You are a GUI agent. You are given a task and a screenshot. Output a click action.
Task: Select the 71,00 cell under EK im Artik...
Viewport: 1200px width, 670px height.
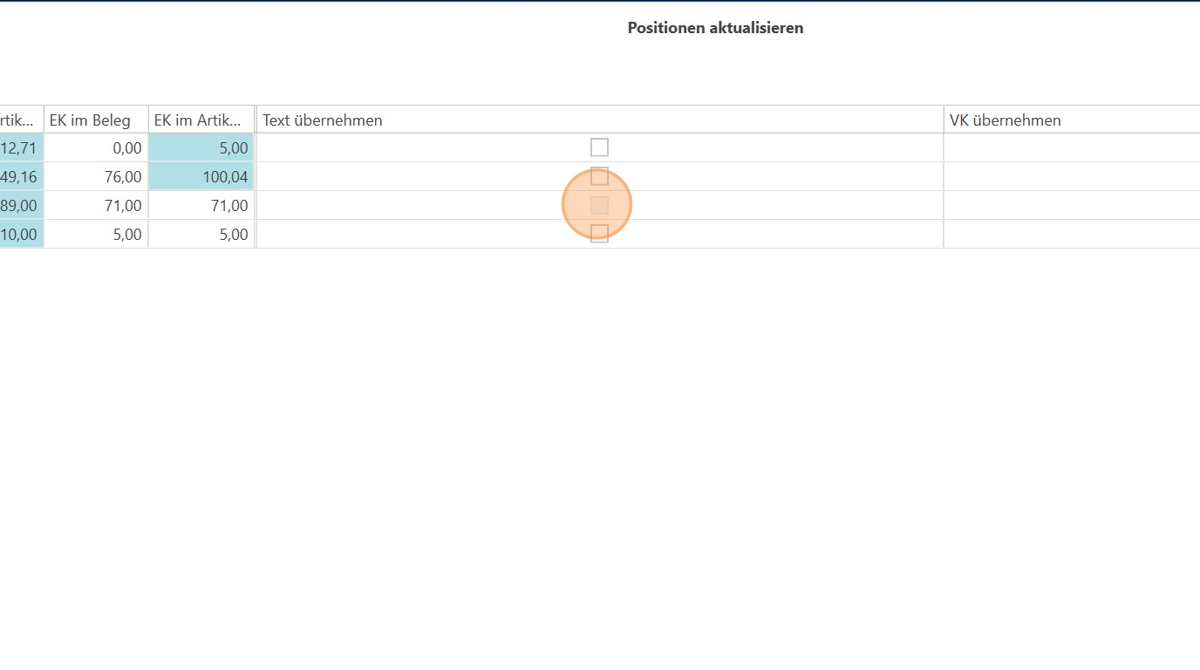(201, 206)
